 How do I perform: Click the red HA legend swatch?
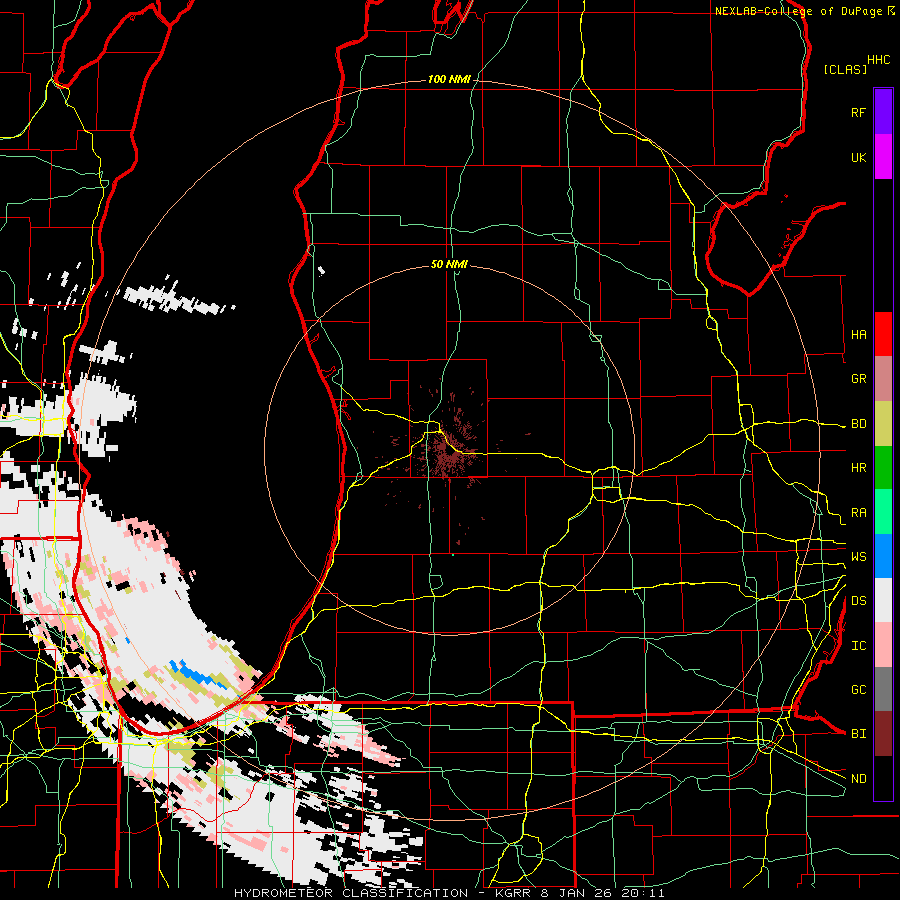883,334
